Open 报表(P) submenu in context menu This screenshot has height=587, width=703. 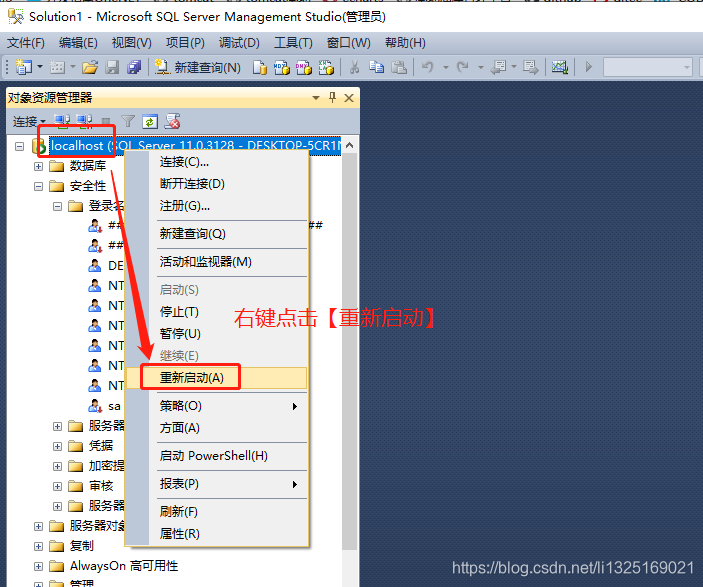[x=217, y=484]
